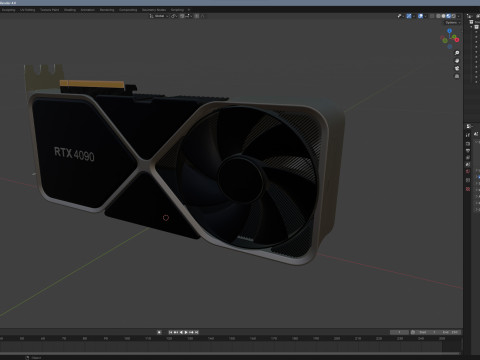Screen dimensions: 480x360
Task: Select material preview viewport shading
Action: click(x=449, y=16)
